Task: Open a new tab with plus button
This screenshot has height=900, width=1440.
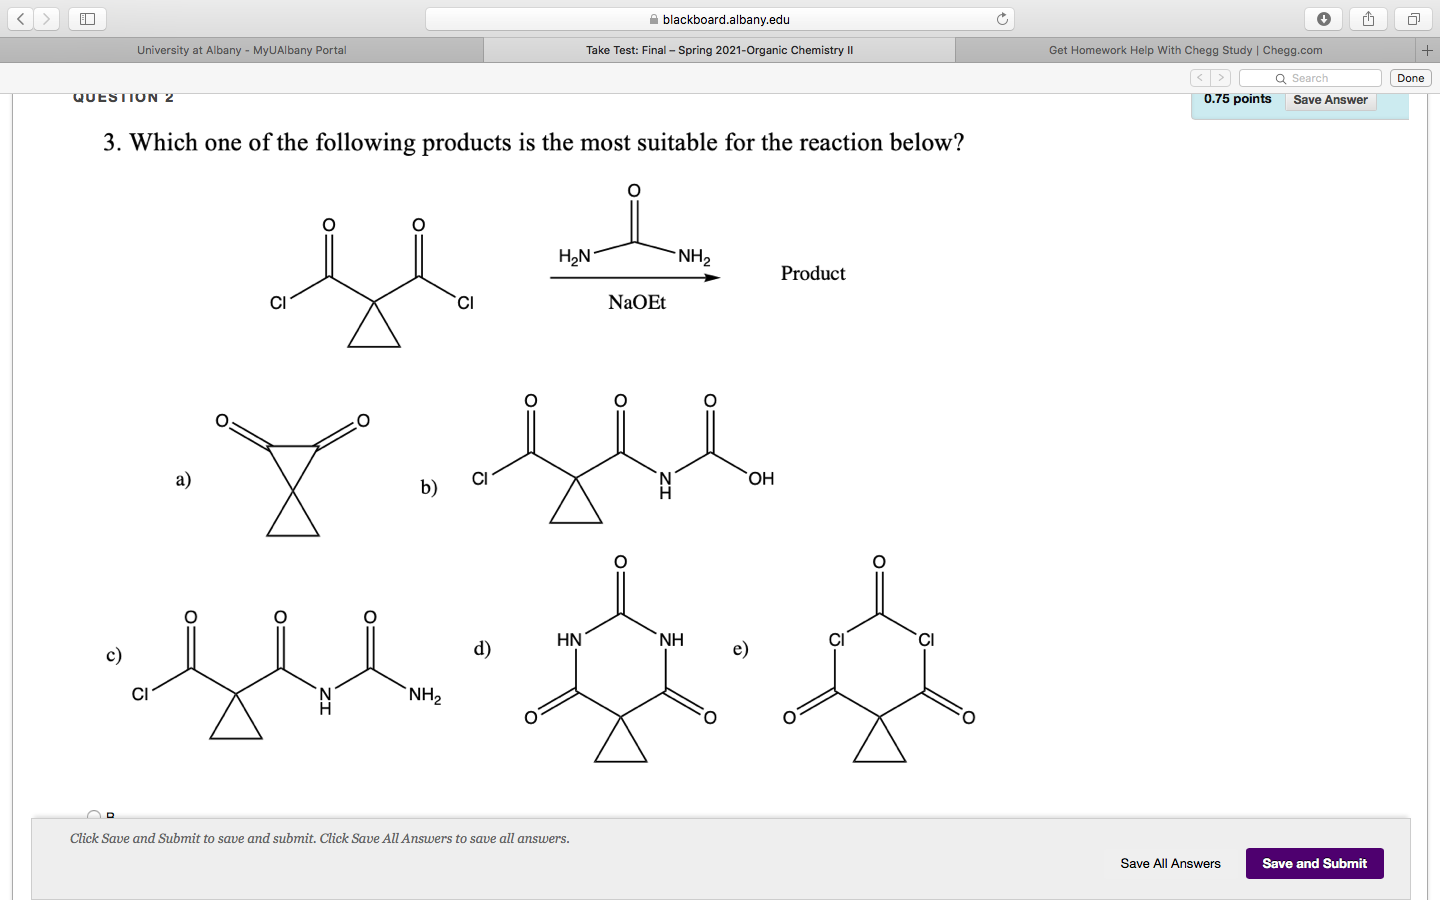Action: coord(1428,50)
